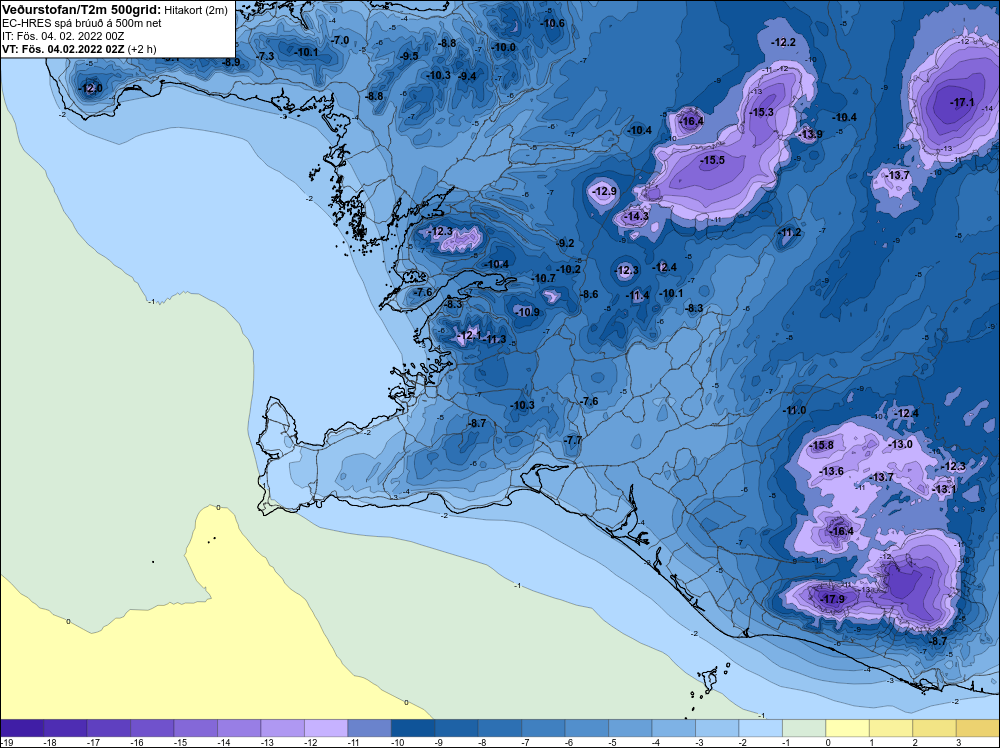
Task: Select the -13.6 temperature value
Action: 831,471
